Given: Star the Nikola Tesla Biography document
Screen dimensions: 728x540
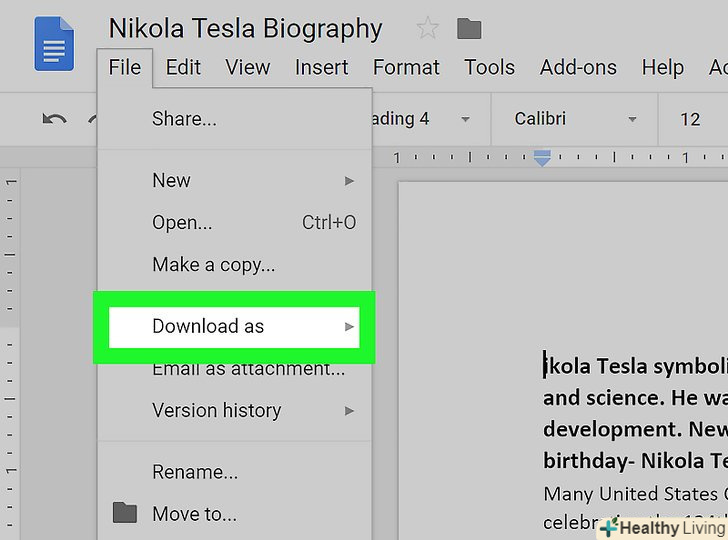Looking at the screenshot, I should 427,29.
